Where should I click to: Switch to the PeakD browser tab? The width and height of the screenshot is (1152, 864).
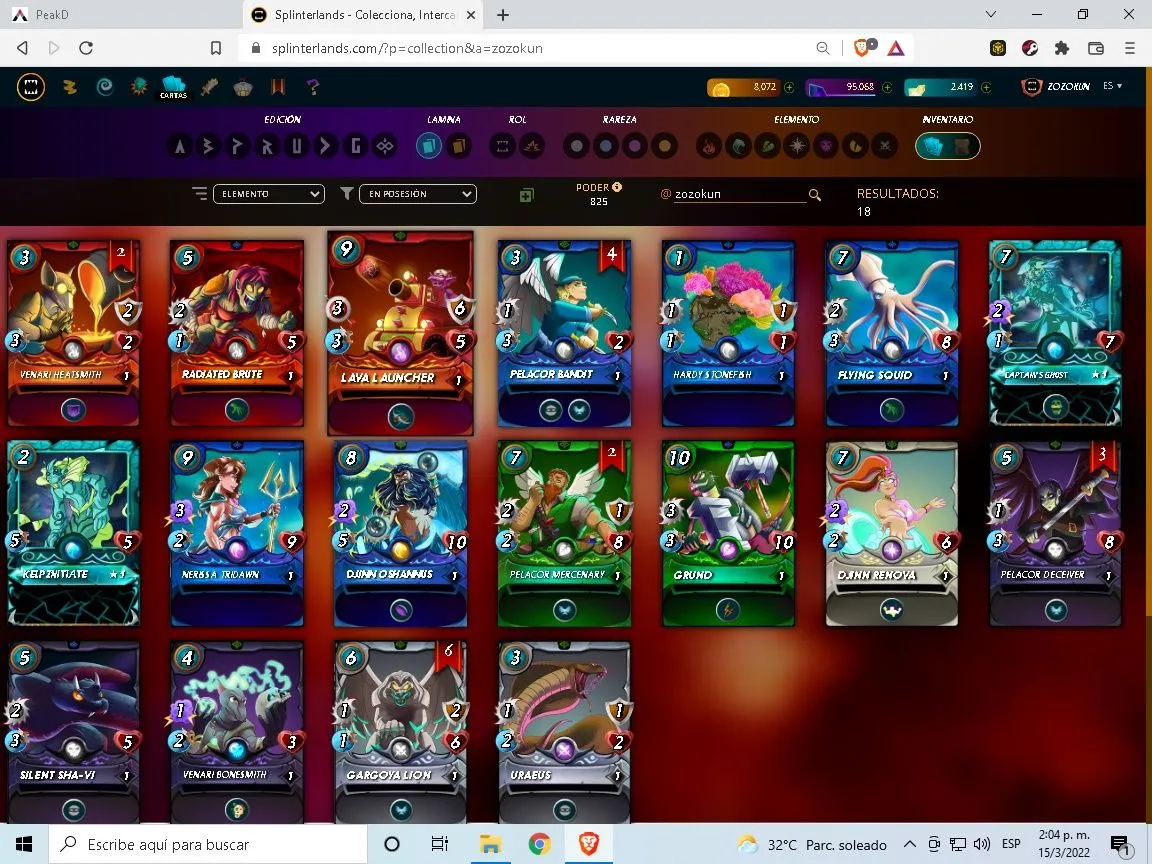click(x=121, y=15)
